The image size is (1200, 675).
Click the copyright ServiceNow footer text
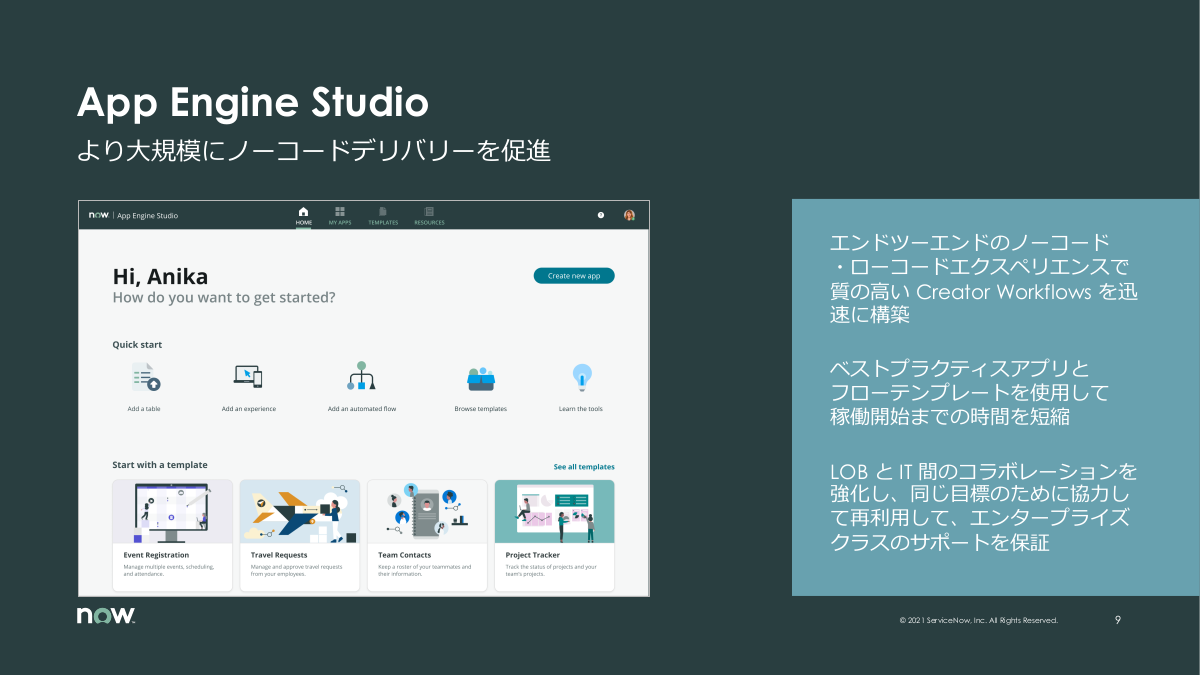click(x=978, y=620)
